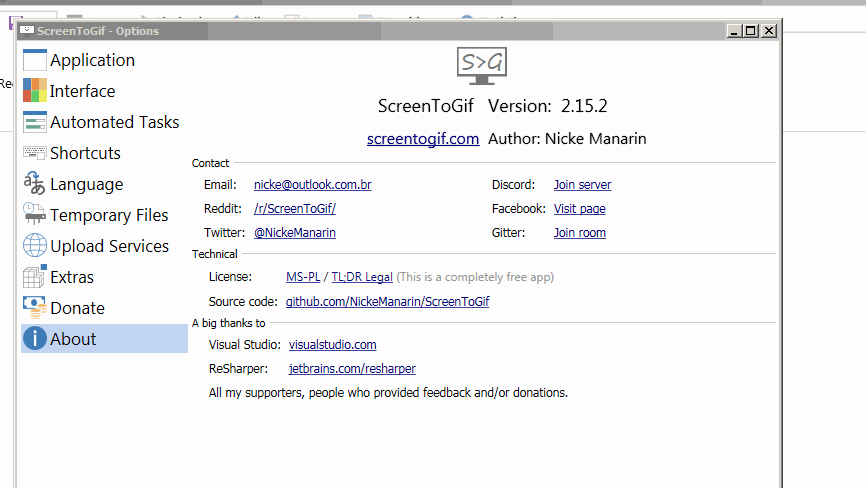866x488 pixels.
Task: Click the ScreenToGif S>G monitor logo
Action: coord(482,66)
